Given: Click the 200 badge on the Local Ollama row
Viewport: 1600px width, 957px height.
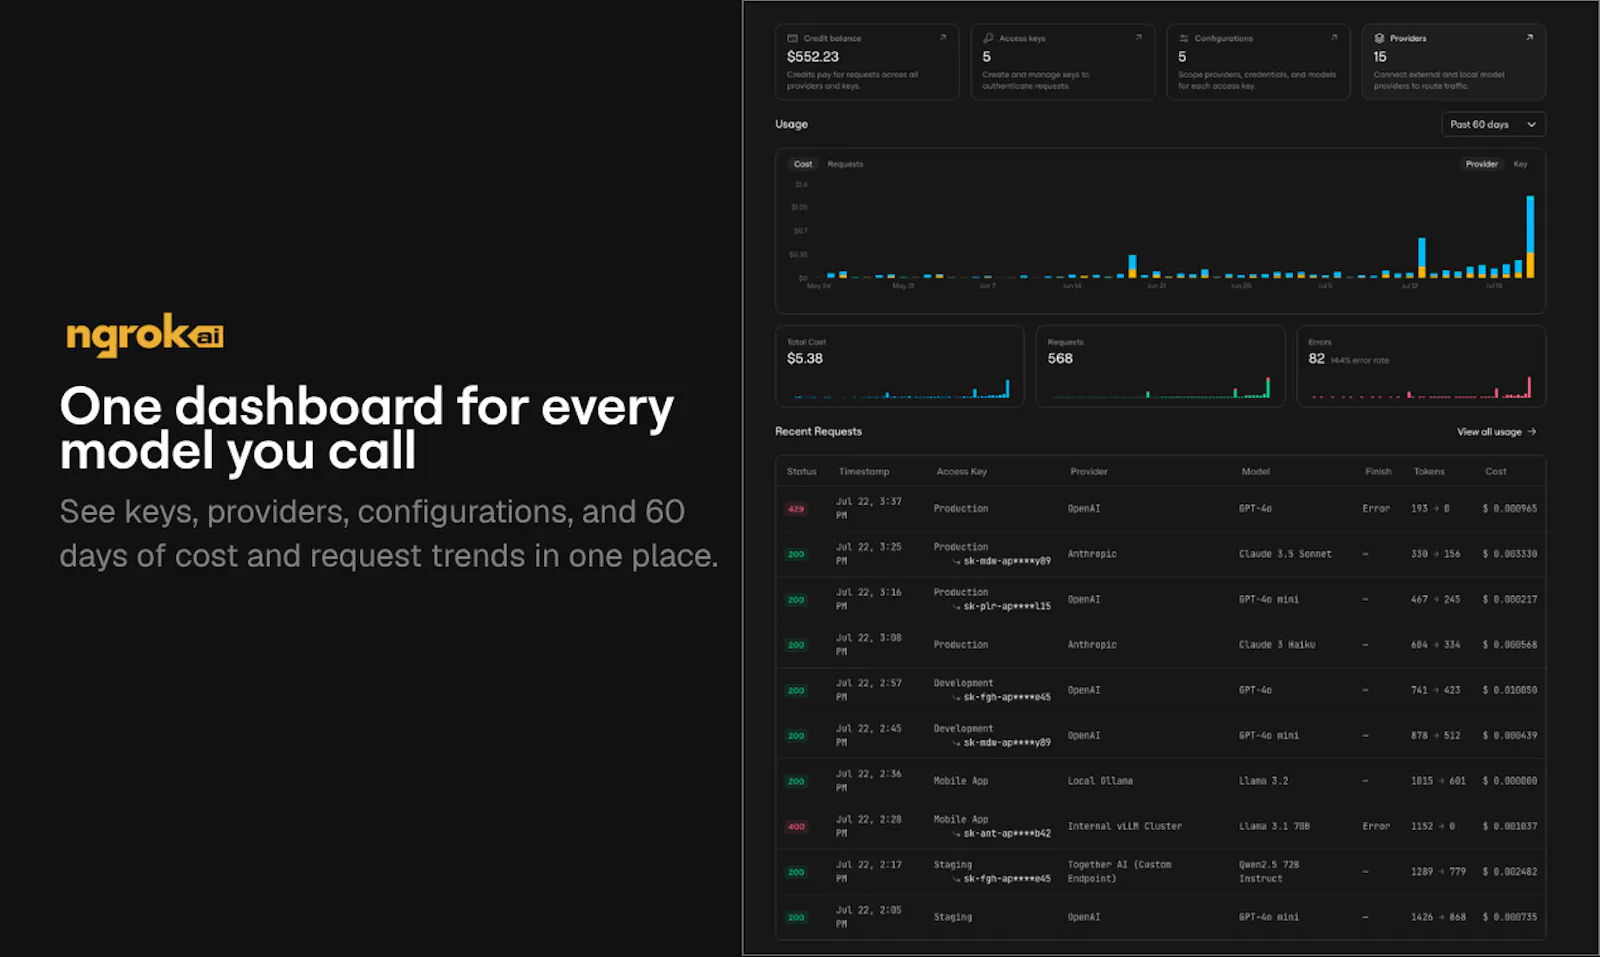Looking at the screenshot, I should (x=796, y=781).
